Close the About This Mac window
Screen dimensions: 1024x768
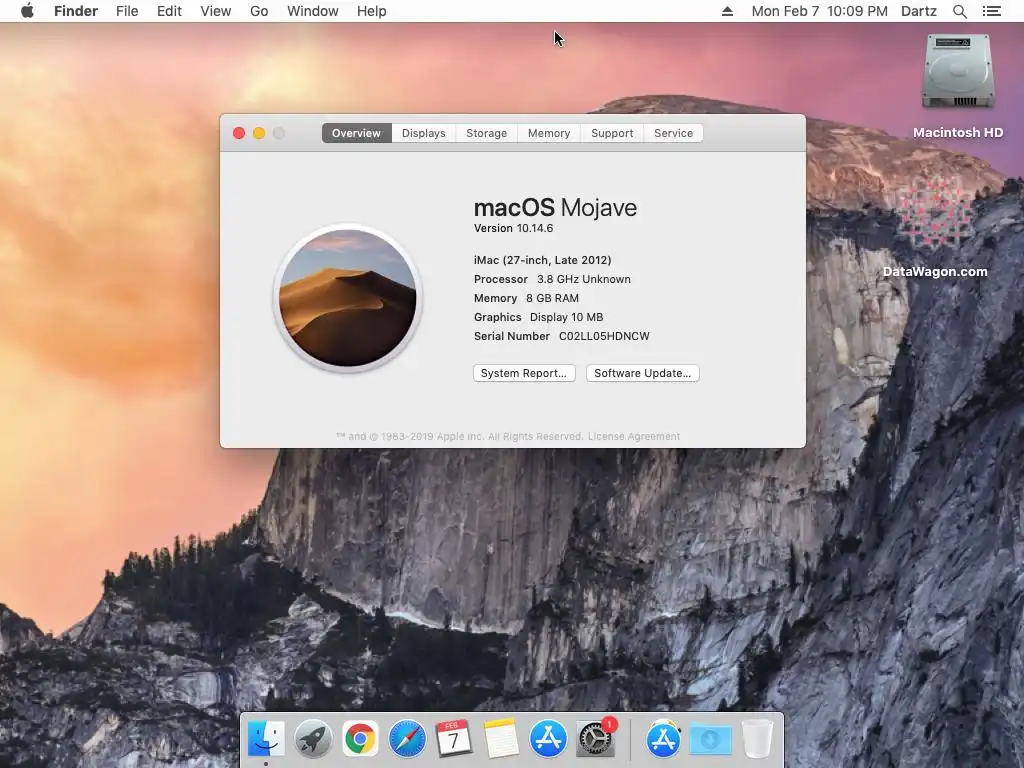[x=239, y=133]
